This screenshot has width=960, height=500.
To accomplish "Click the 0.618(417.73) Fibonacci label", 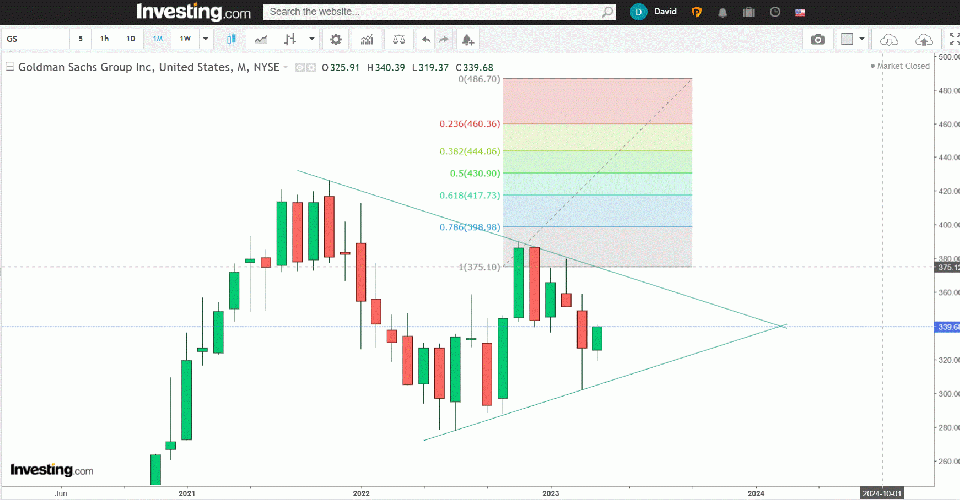I will pos(470,195).
